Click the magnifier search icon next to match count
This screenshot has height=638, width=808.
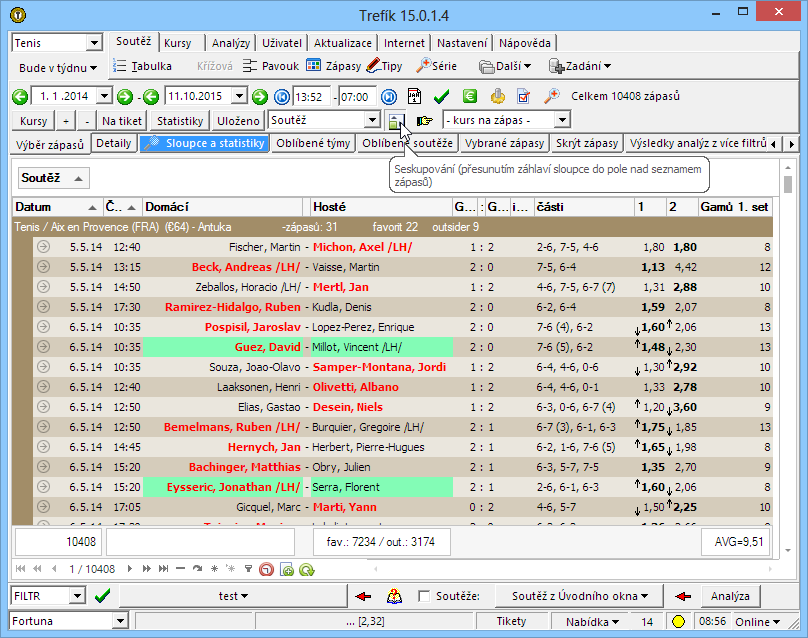pyautogui.click(x=551, y=97)
